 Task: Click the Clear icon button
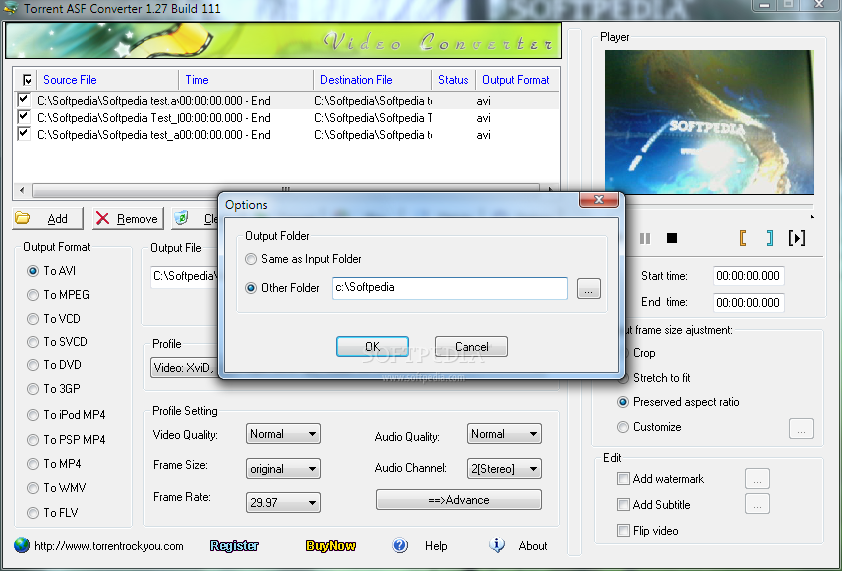tap(194, 219)
